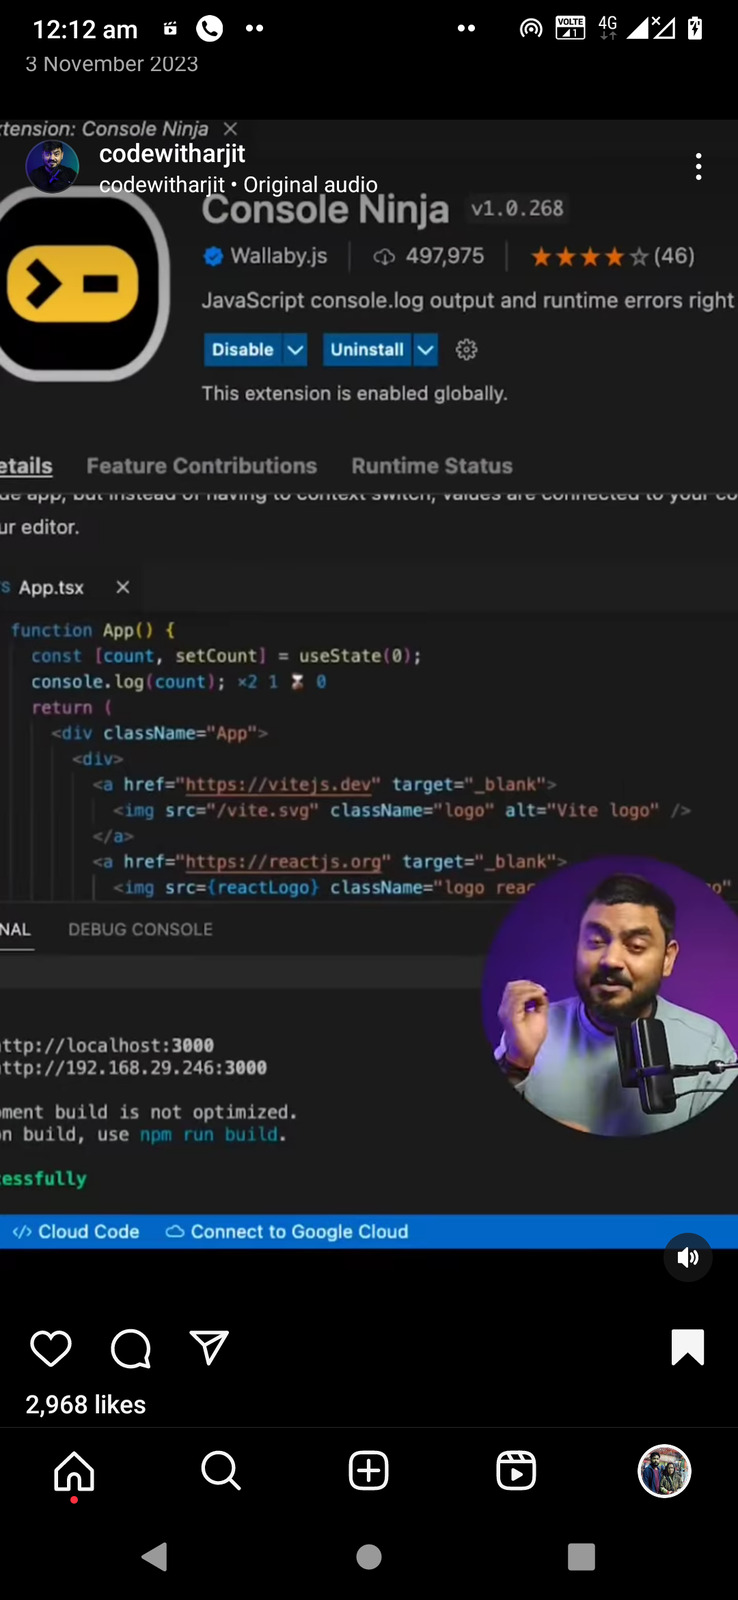Expand the Uninstall button dropdown arrow

tap(425, 350)
